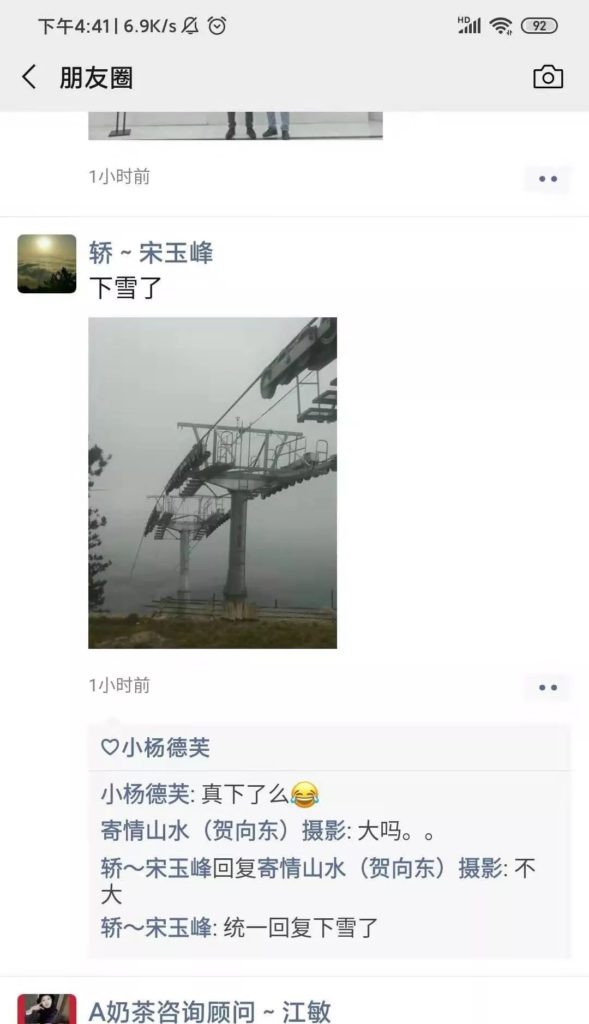589x1024 pixels.
Task: Open the two-dot menu under snow post
Action: pos(547,687)
